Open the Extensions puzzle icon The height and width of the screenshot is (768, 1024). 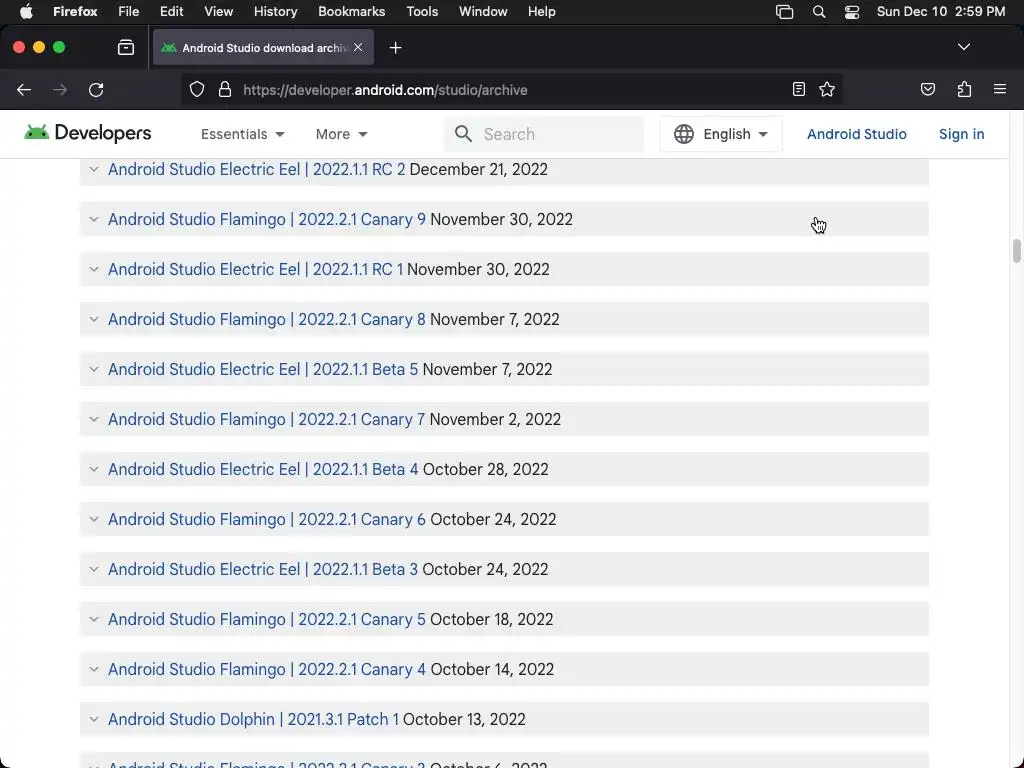point(965,89)
